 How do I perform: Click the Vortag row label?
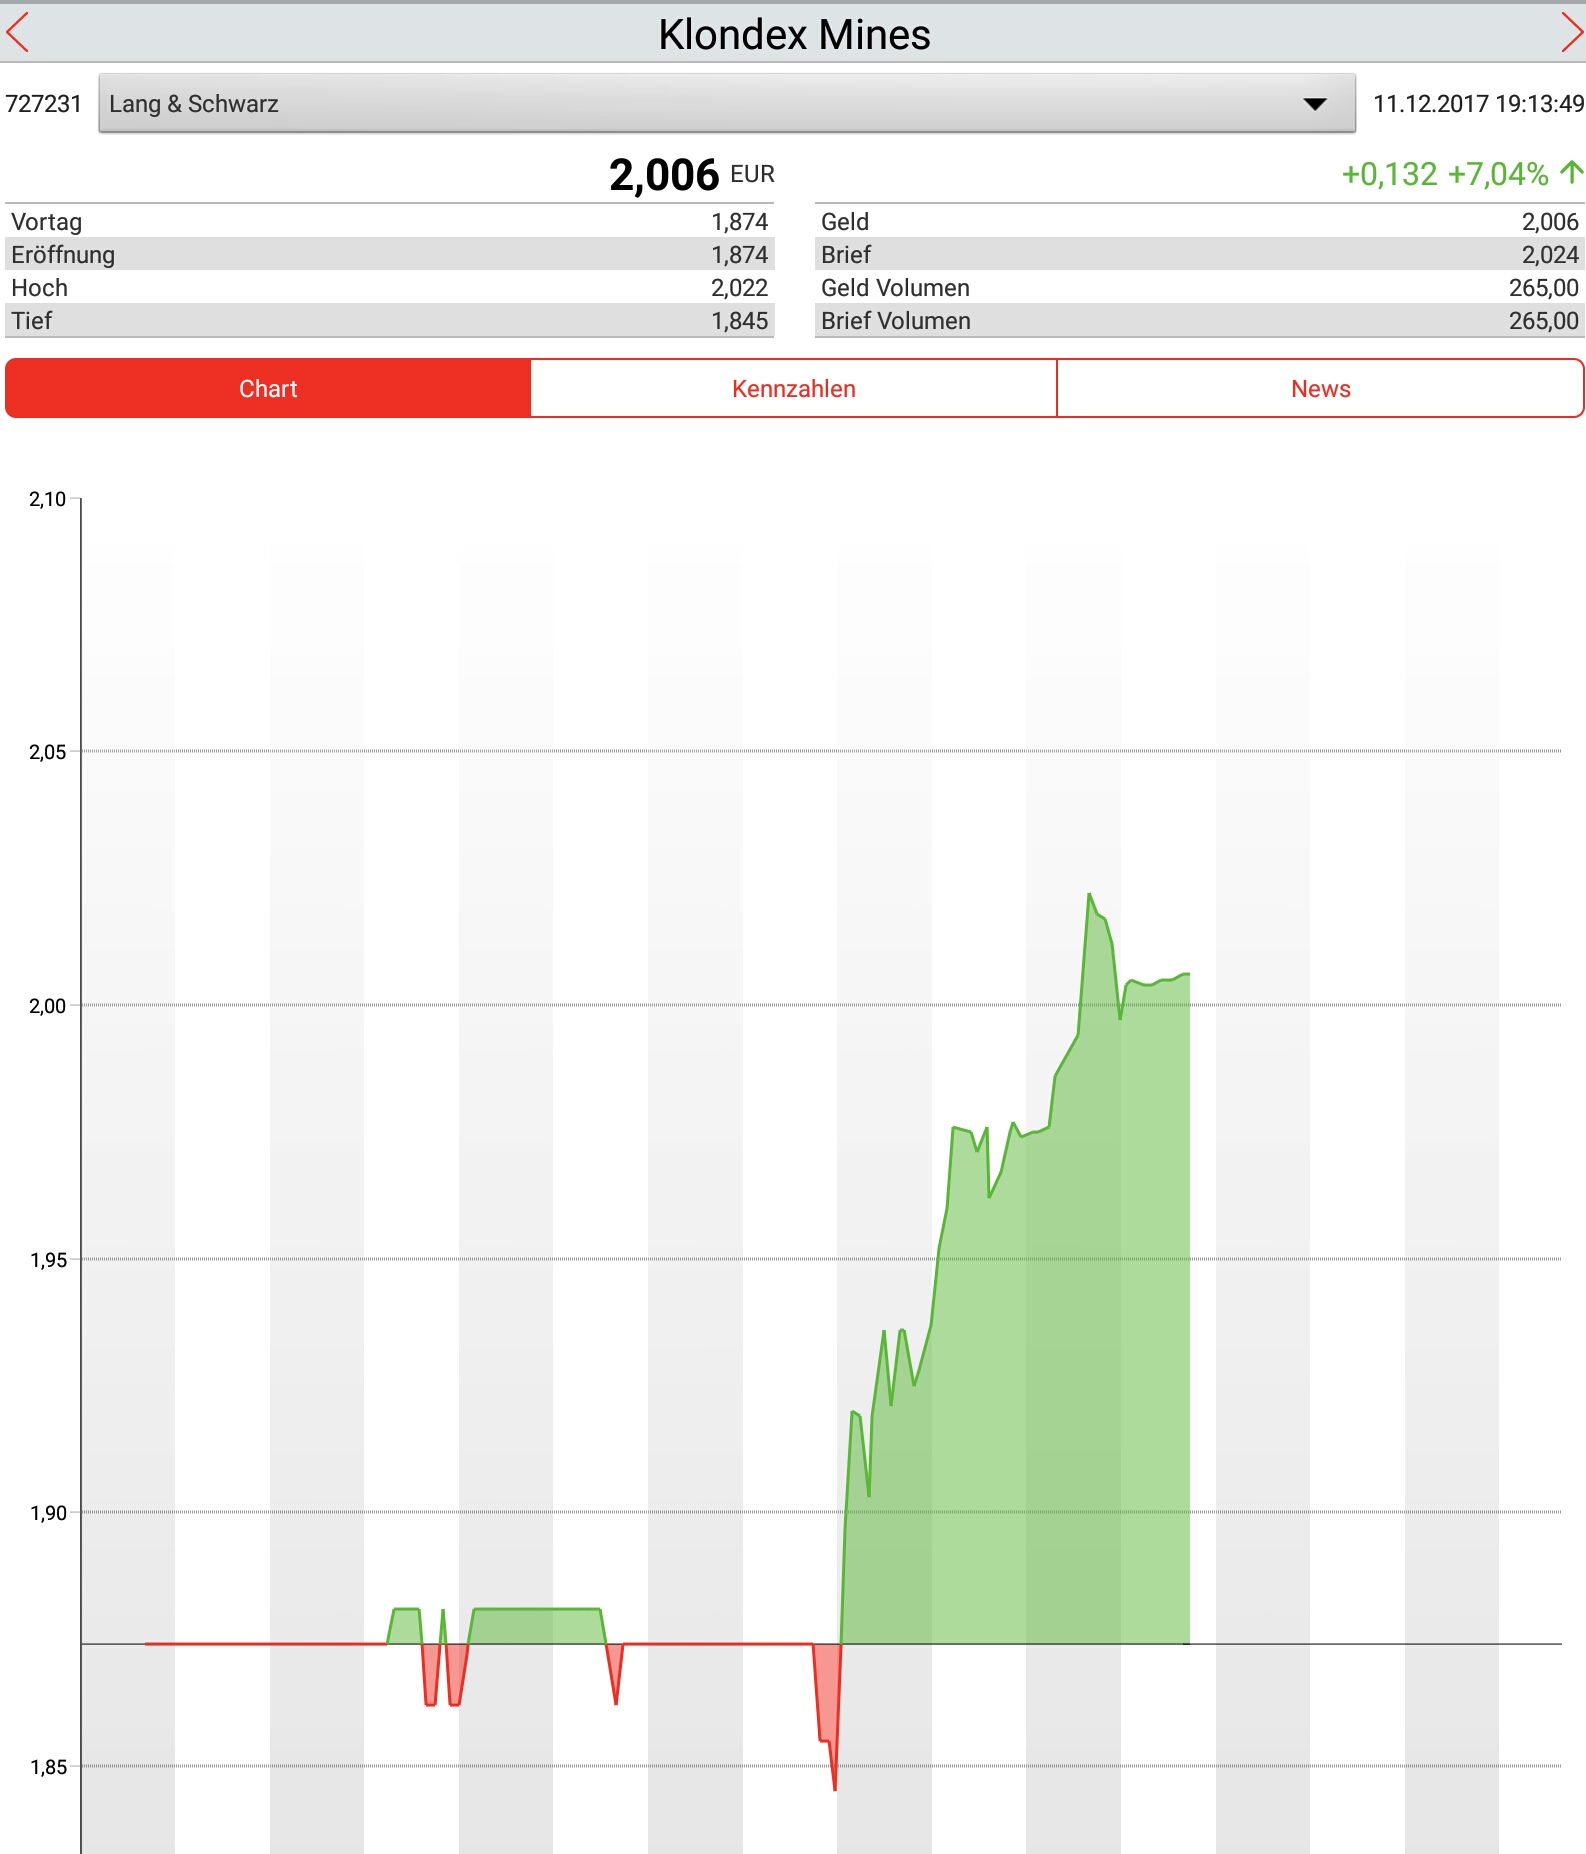(46, 222)
